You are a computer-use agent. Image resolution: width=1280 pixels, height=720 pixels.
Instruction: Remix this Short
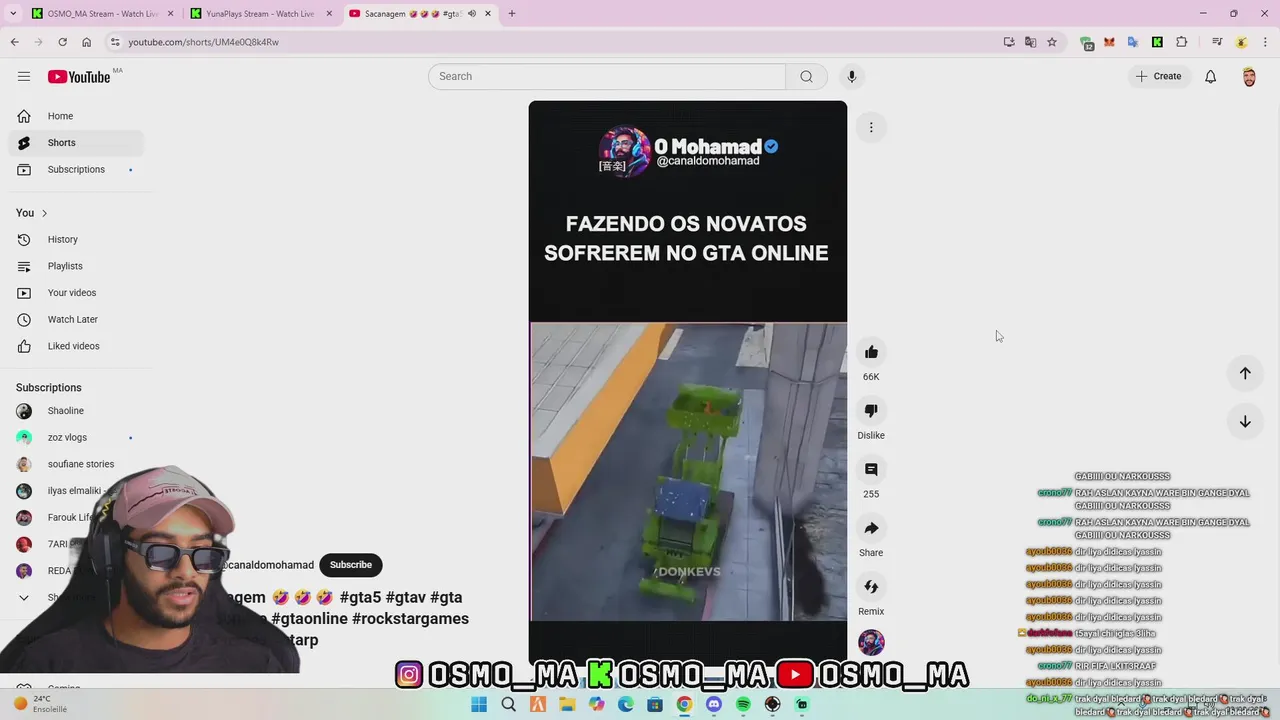tap(871, 587)
